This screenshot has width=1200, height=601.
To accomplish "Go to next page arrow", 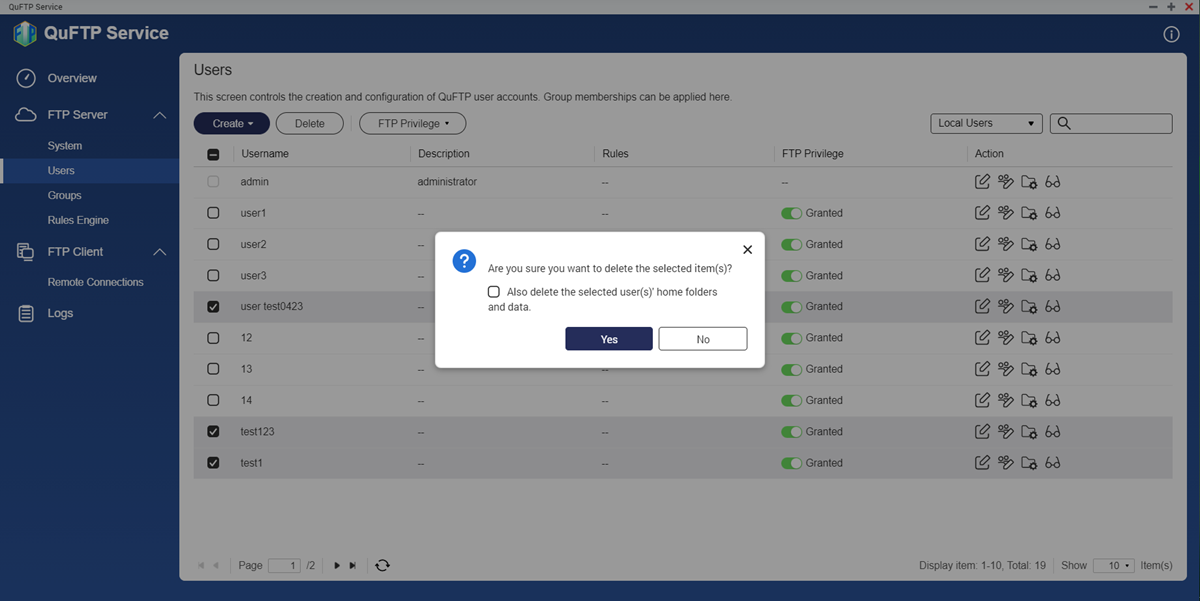I will coord(337,565).
